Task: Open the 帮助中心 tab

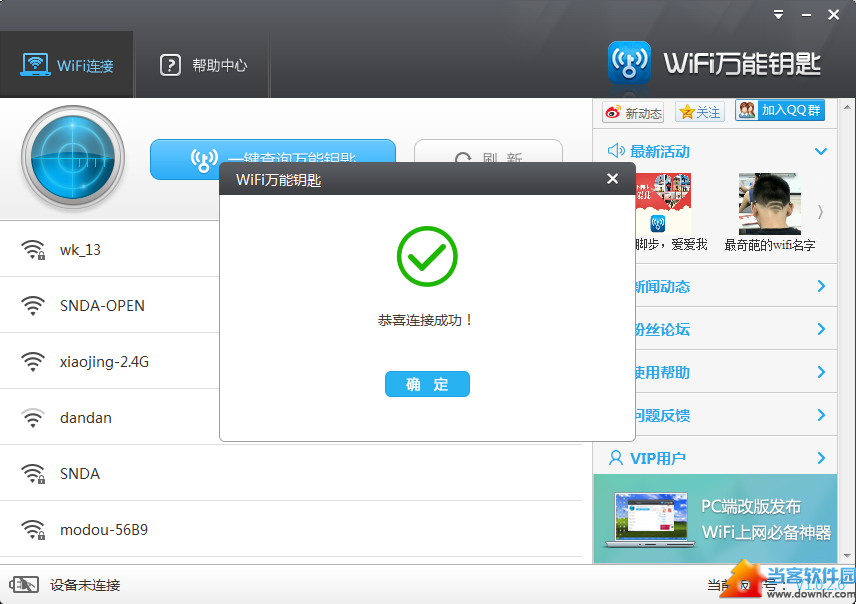Action: click(203, 64)
